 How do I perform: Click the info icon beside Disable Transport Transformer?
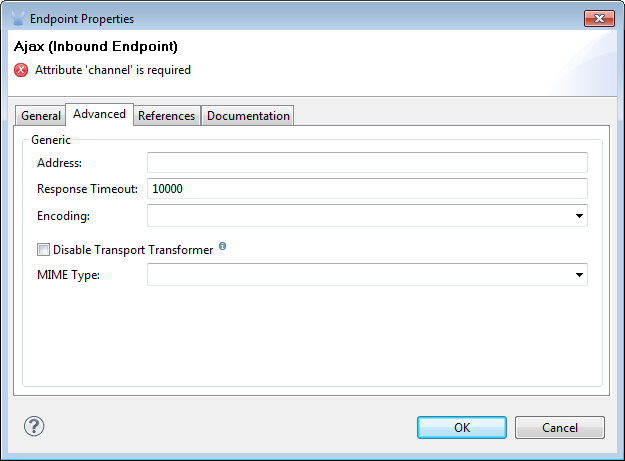pyautogui.click(x=222, y=246)
